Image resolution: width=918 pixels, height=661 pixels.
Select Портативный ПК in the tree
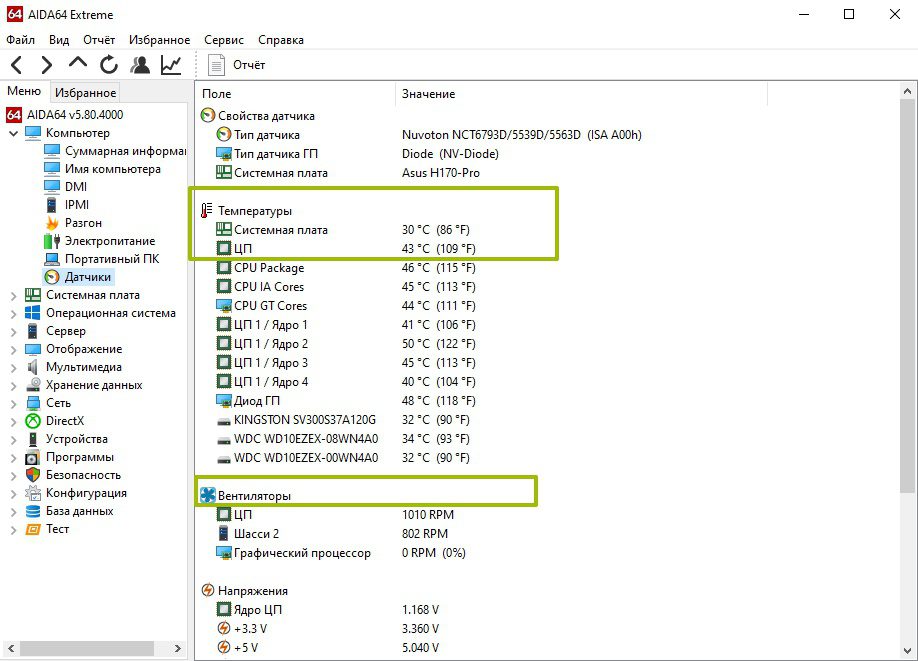pyautogui.click(x=112, y=259)
